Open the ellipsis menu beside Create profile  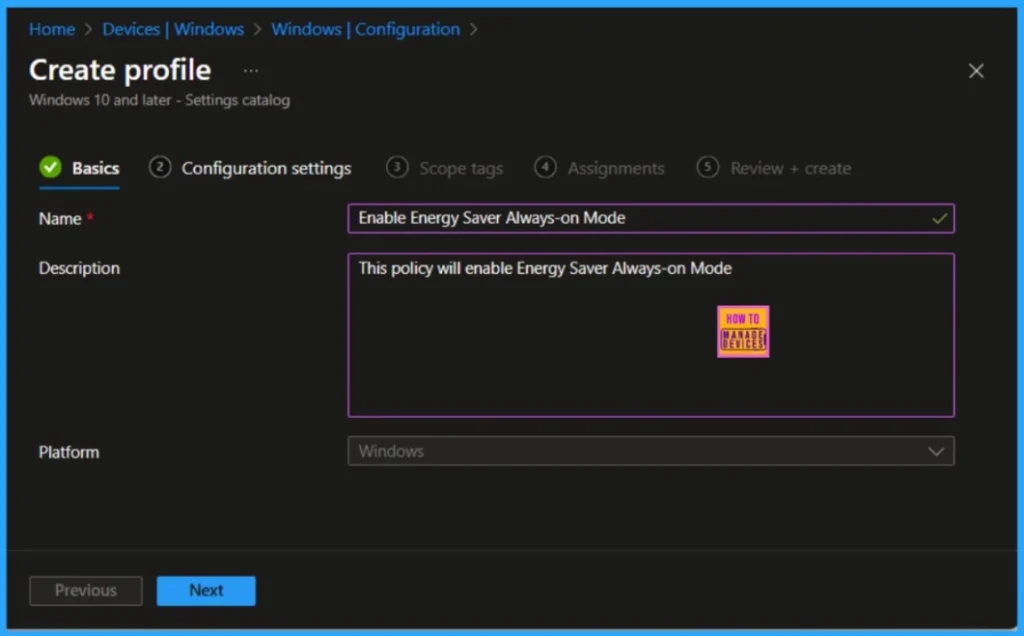click(x=251, y=71)
